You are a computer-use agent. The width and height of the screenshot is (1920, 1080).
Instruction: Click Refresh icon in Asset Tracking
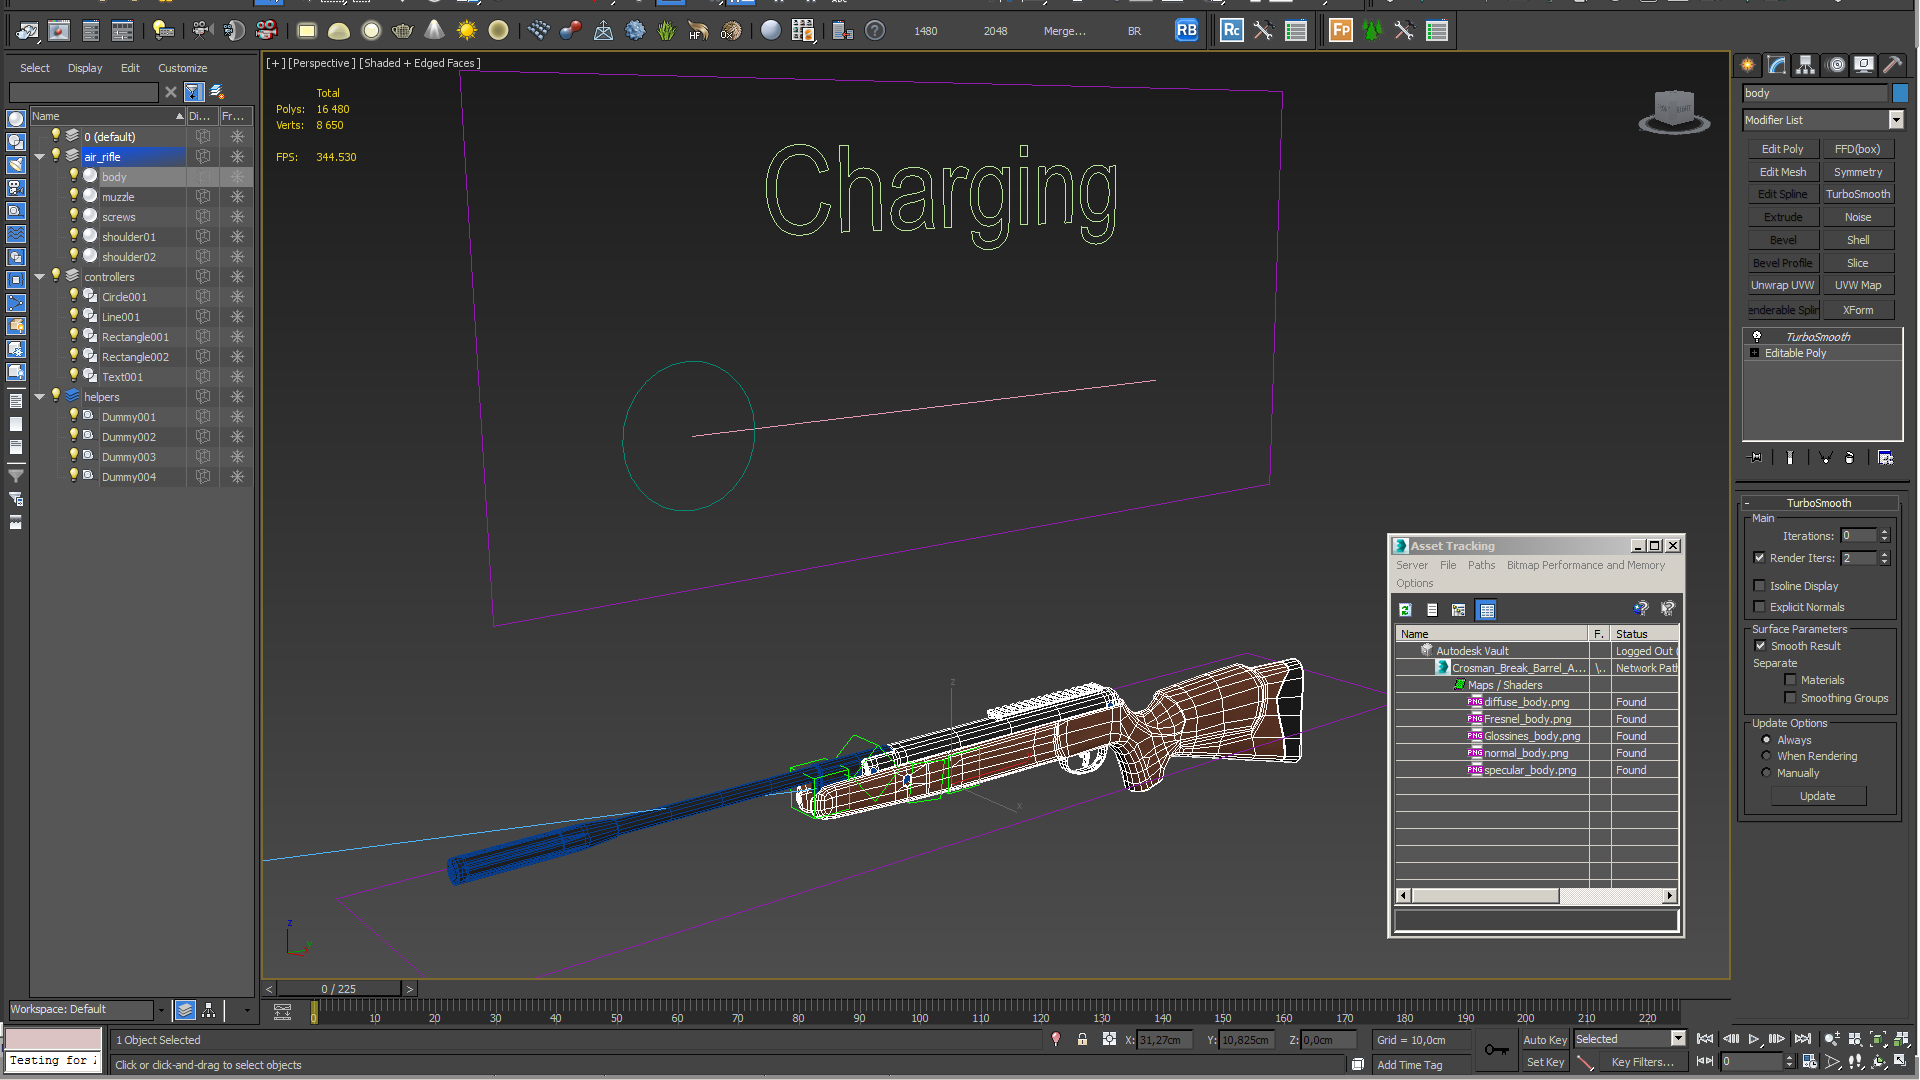(x=1405, y=610)
